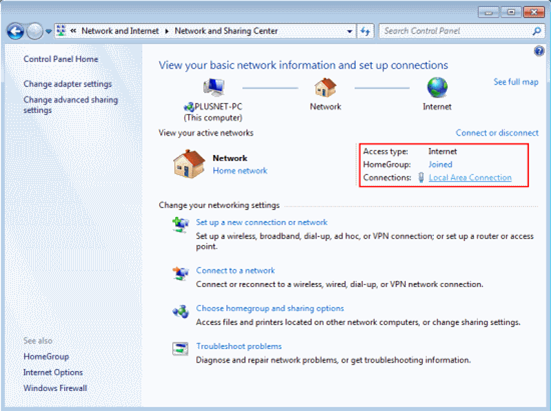Click the Forward navigation arrow button
Viewport: 551px width, 411px height.
35,32
